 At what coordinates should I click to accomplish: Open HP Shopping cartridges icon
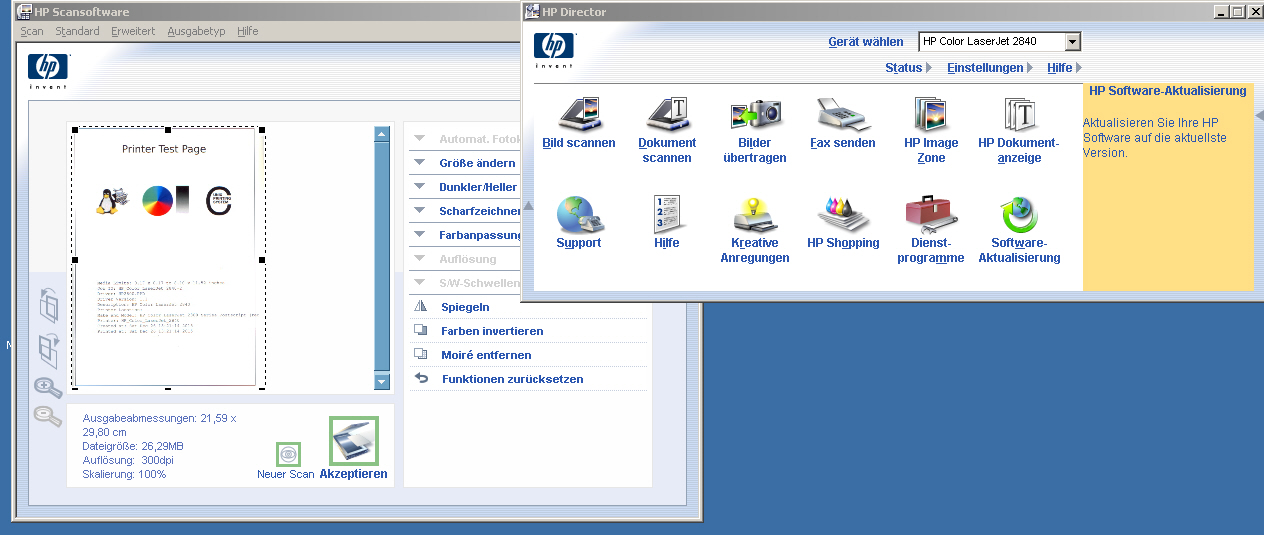[x=843, y=213]
